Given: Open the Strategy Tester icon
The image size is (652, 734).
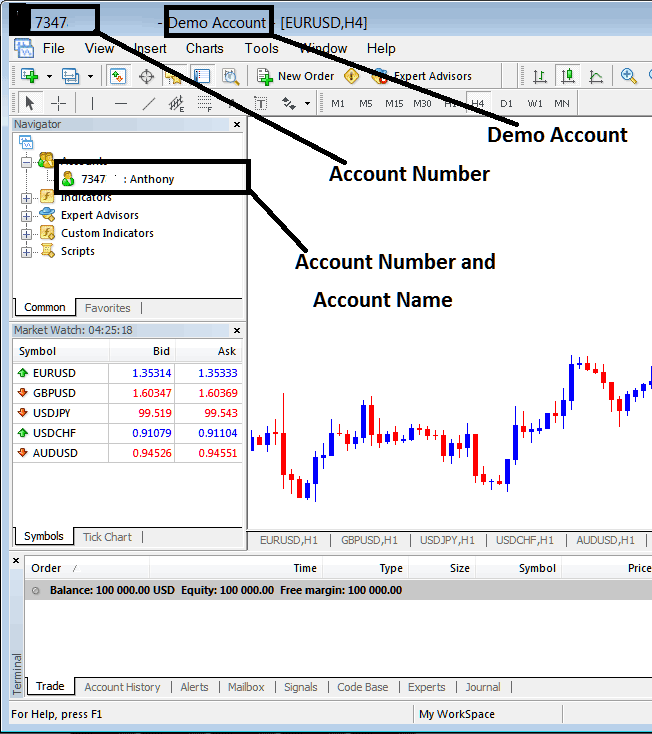Looking at the screenshot, I should (x=230, y=76).
